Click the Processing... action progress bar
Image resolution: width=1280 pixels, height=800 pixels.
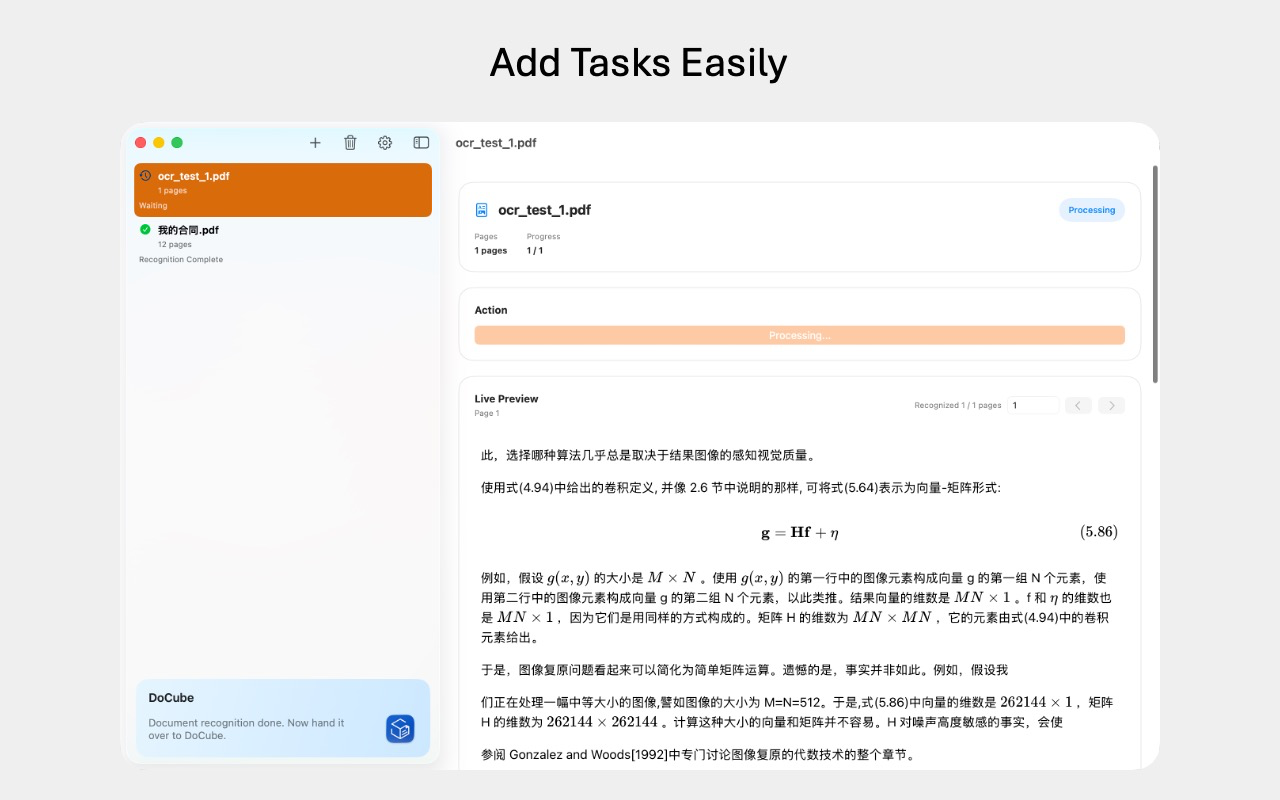[x=799, y=335]
